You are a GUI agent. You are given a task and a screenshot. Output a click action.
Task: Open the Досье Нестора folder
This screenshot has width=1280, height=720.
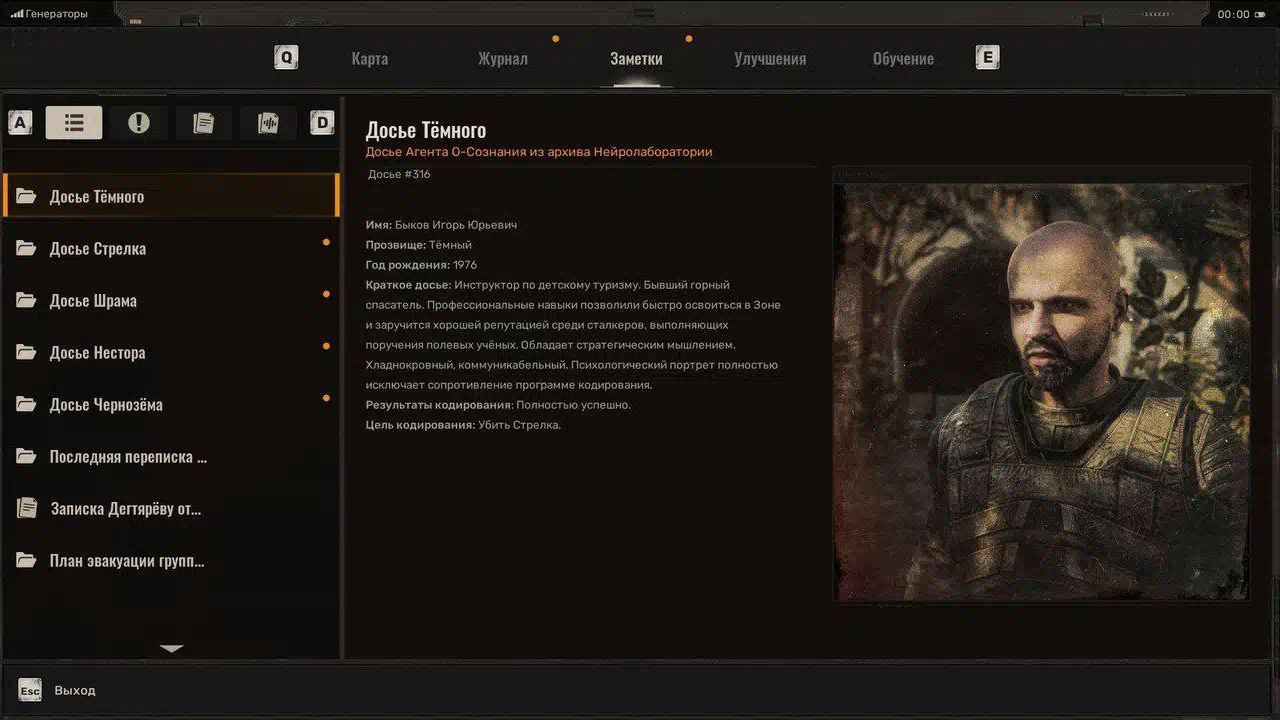[x=97, y=353]
